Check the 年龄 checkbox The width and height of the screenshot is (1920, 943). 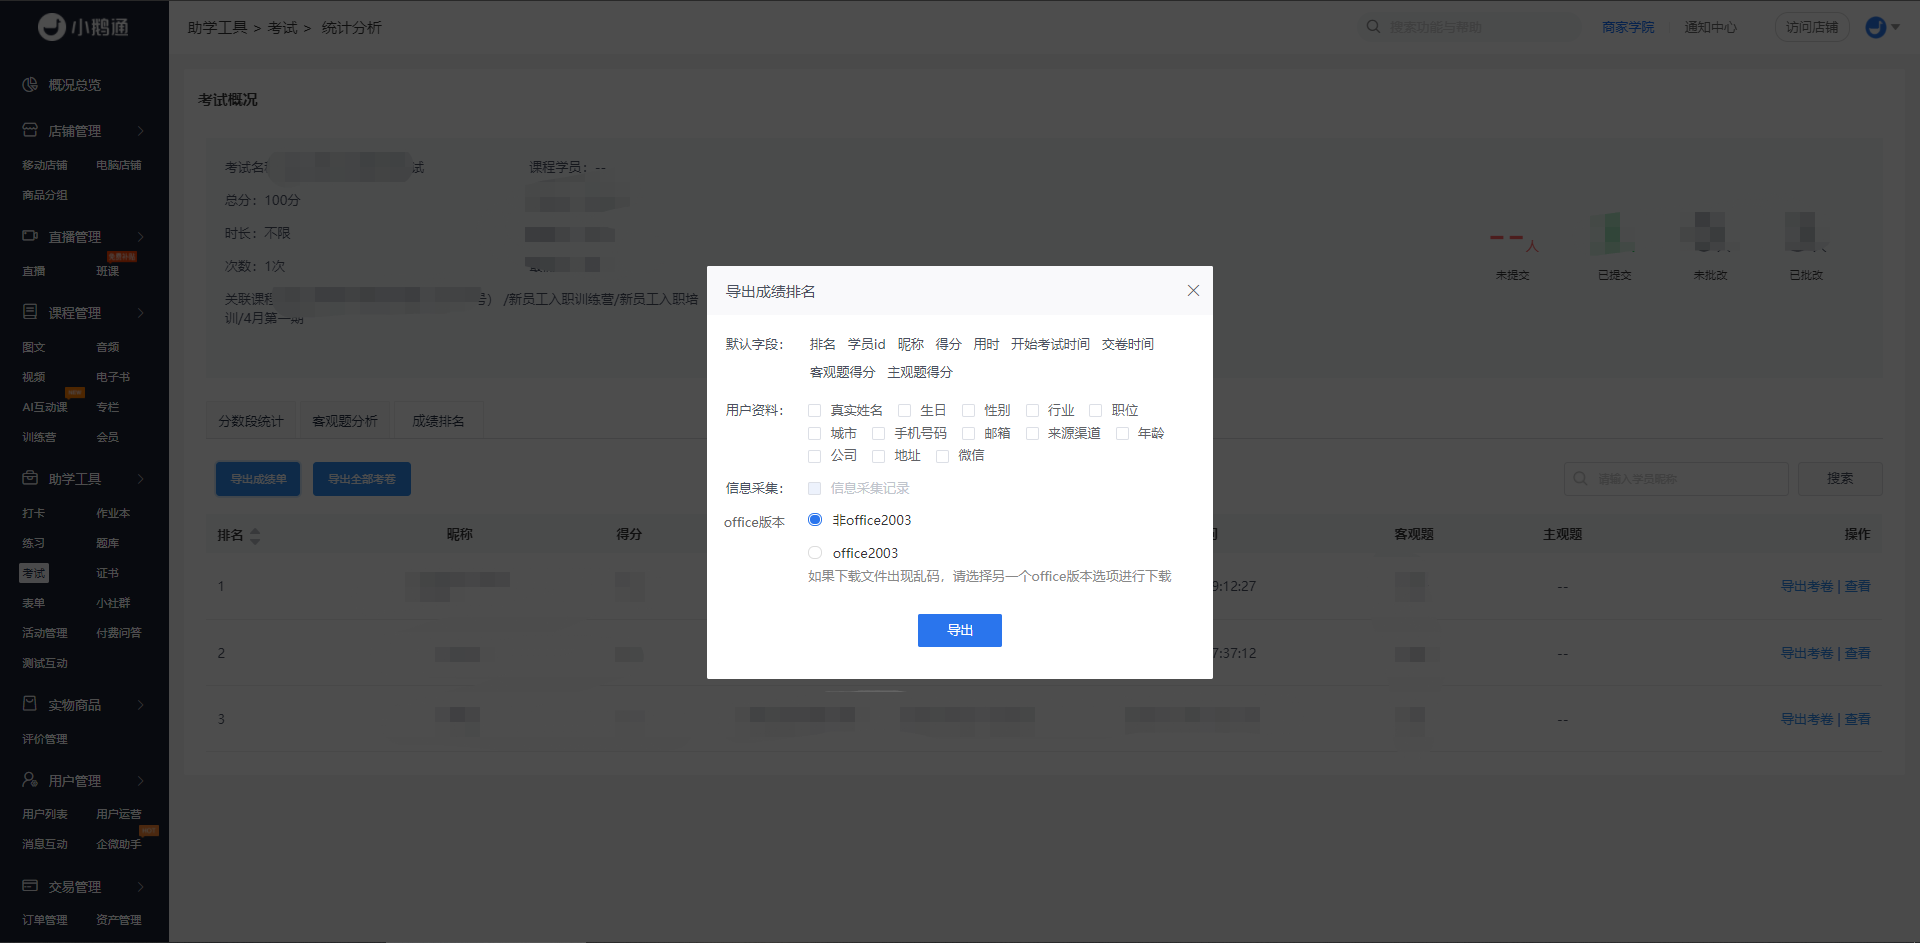pos(1122,434)
